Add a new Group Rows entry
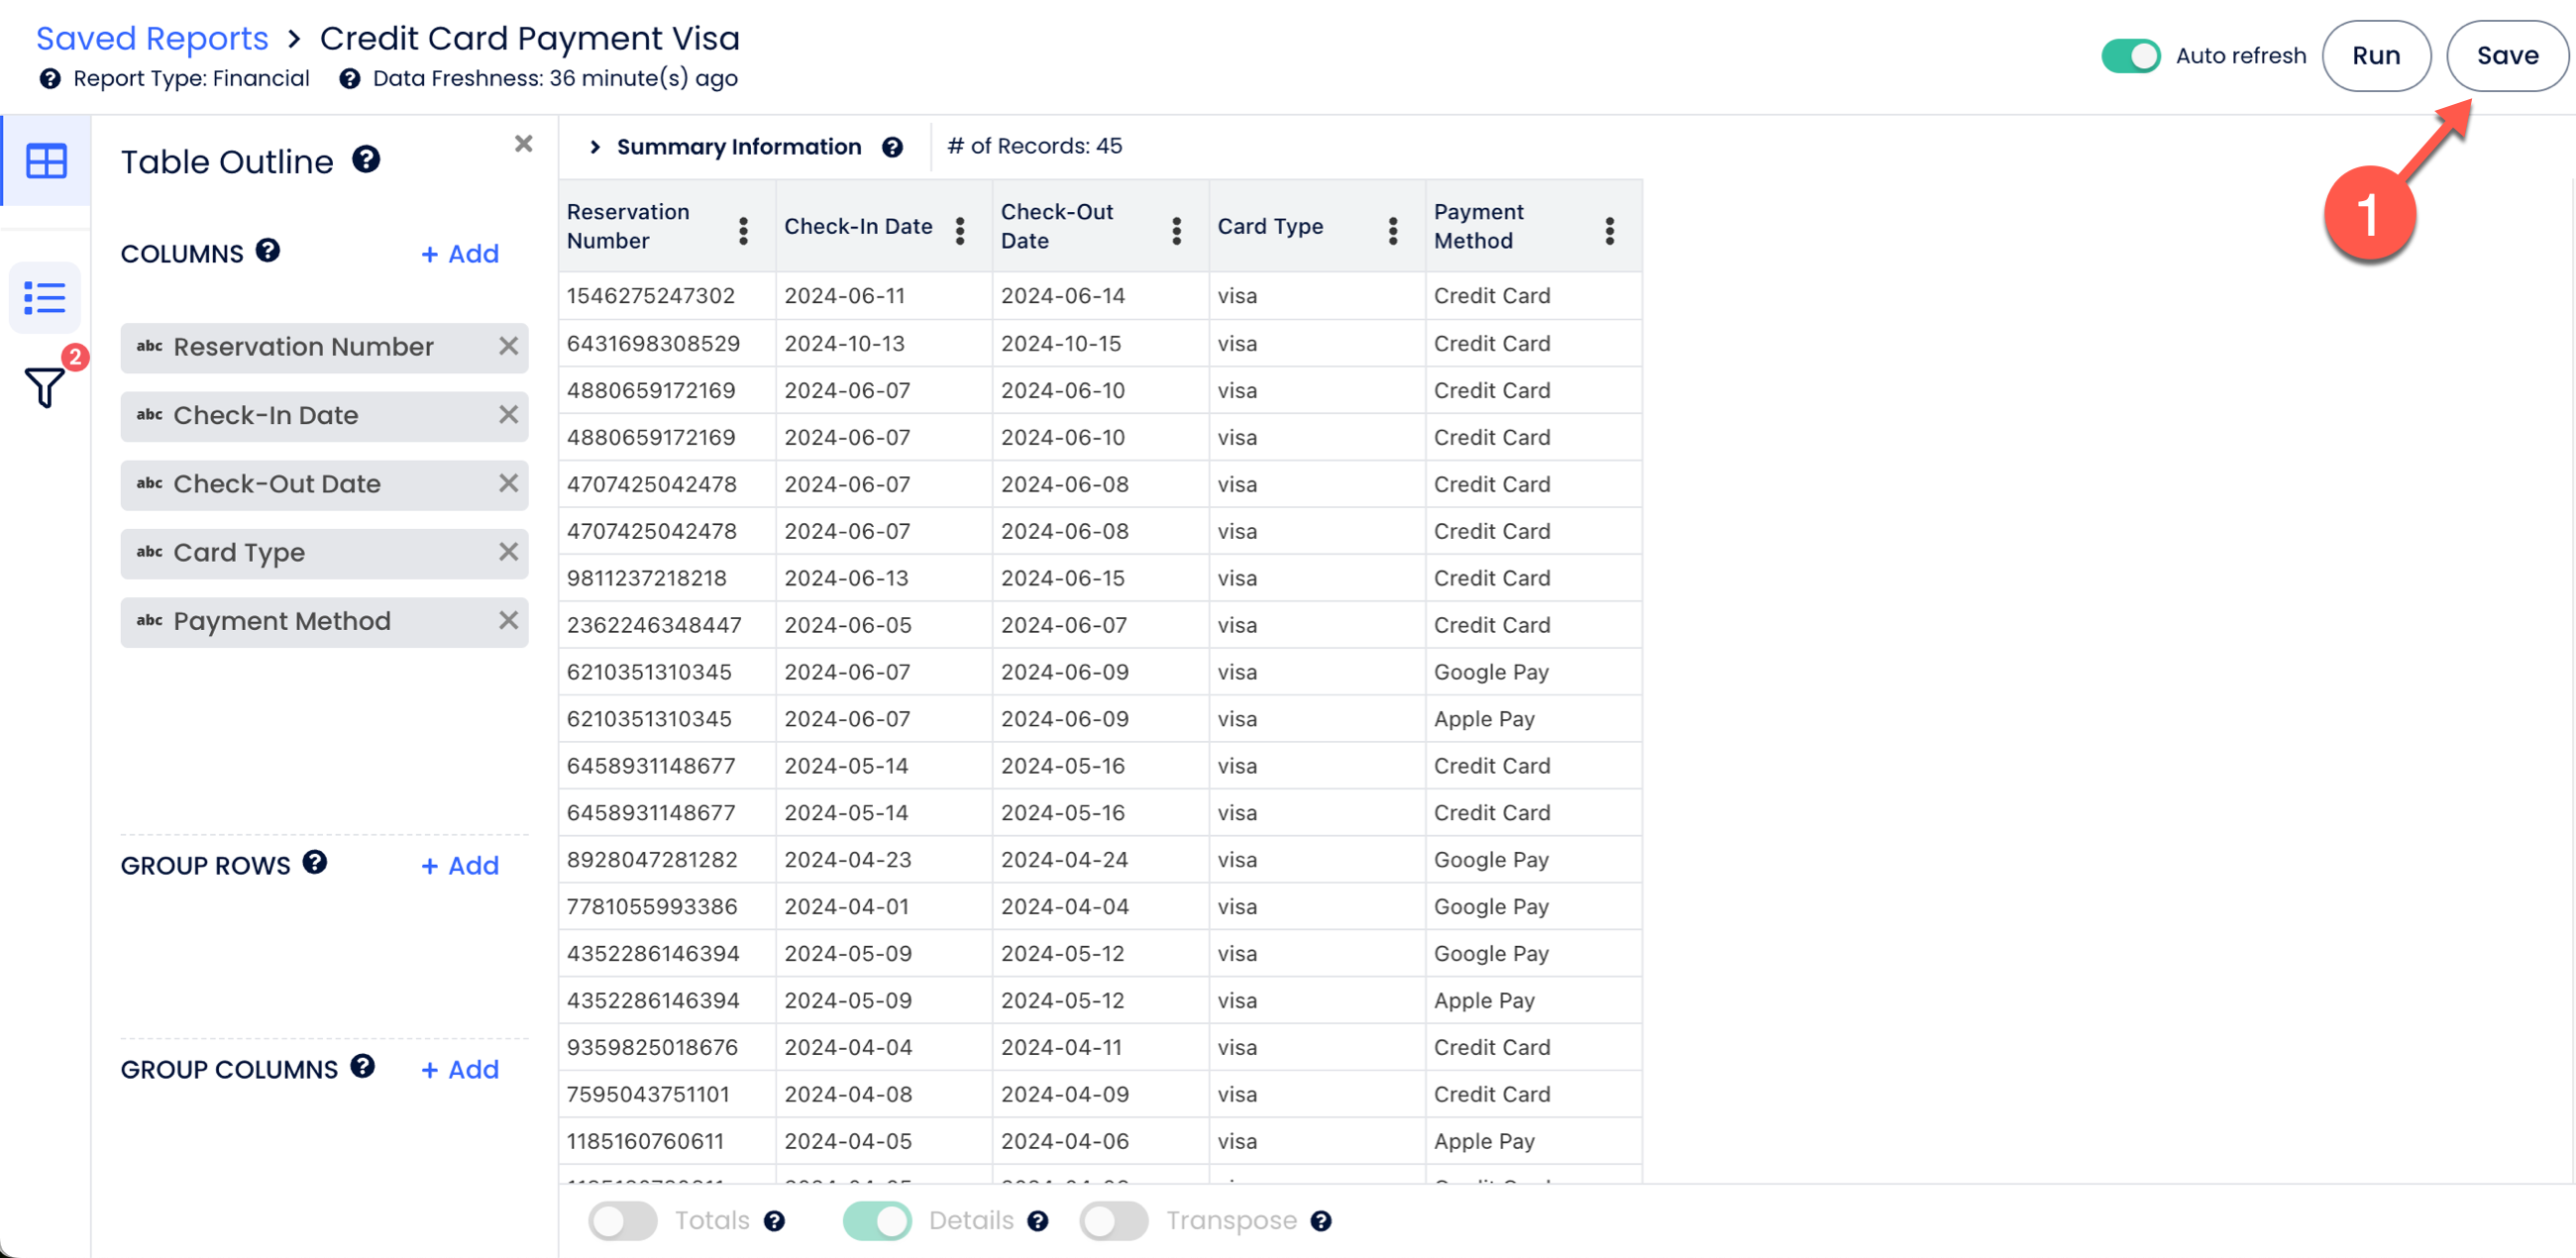 point(460,865)
